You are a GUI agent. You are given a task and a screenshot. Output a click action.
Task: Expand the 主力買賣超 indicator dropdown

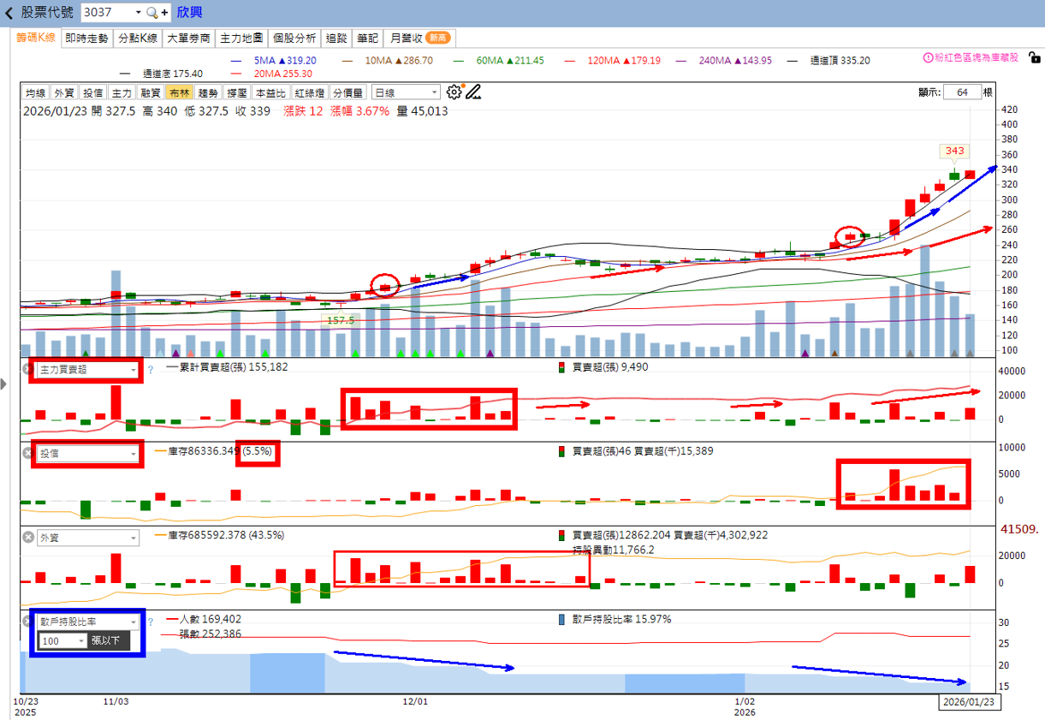coord(87,369)
